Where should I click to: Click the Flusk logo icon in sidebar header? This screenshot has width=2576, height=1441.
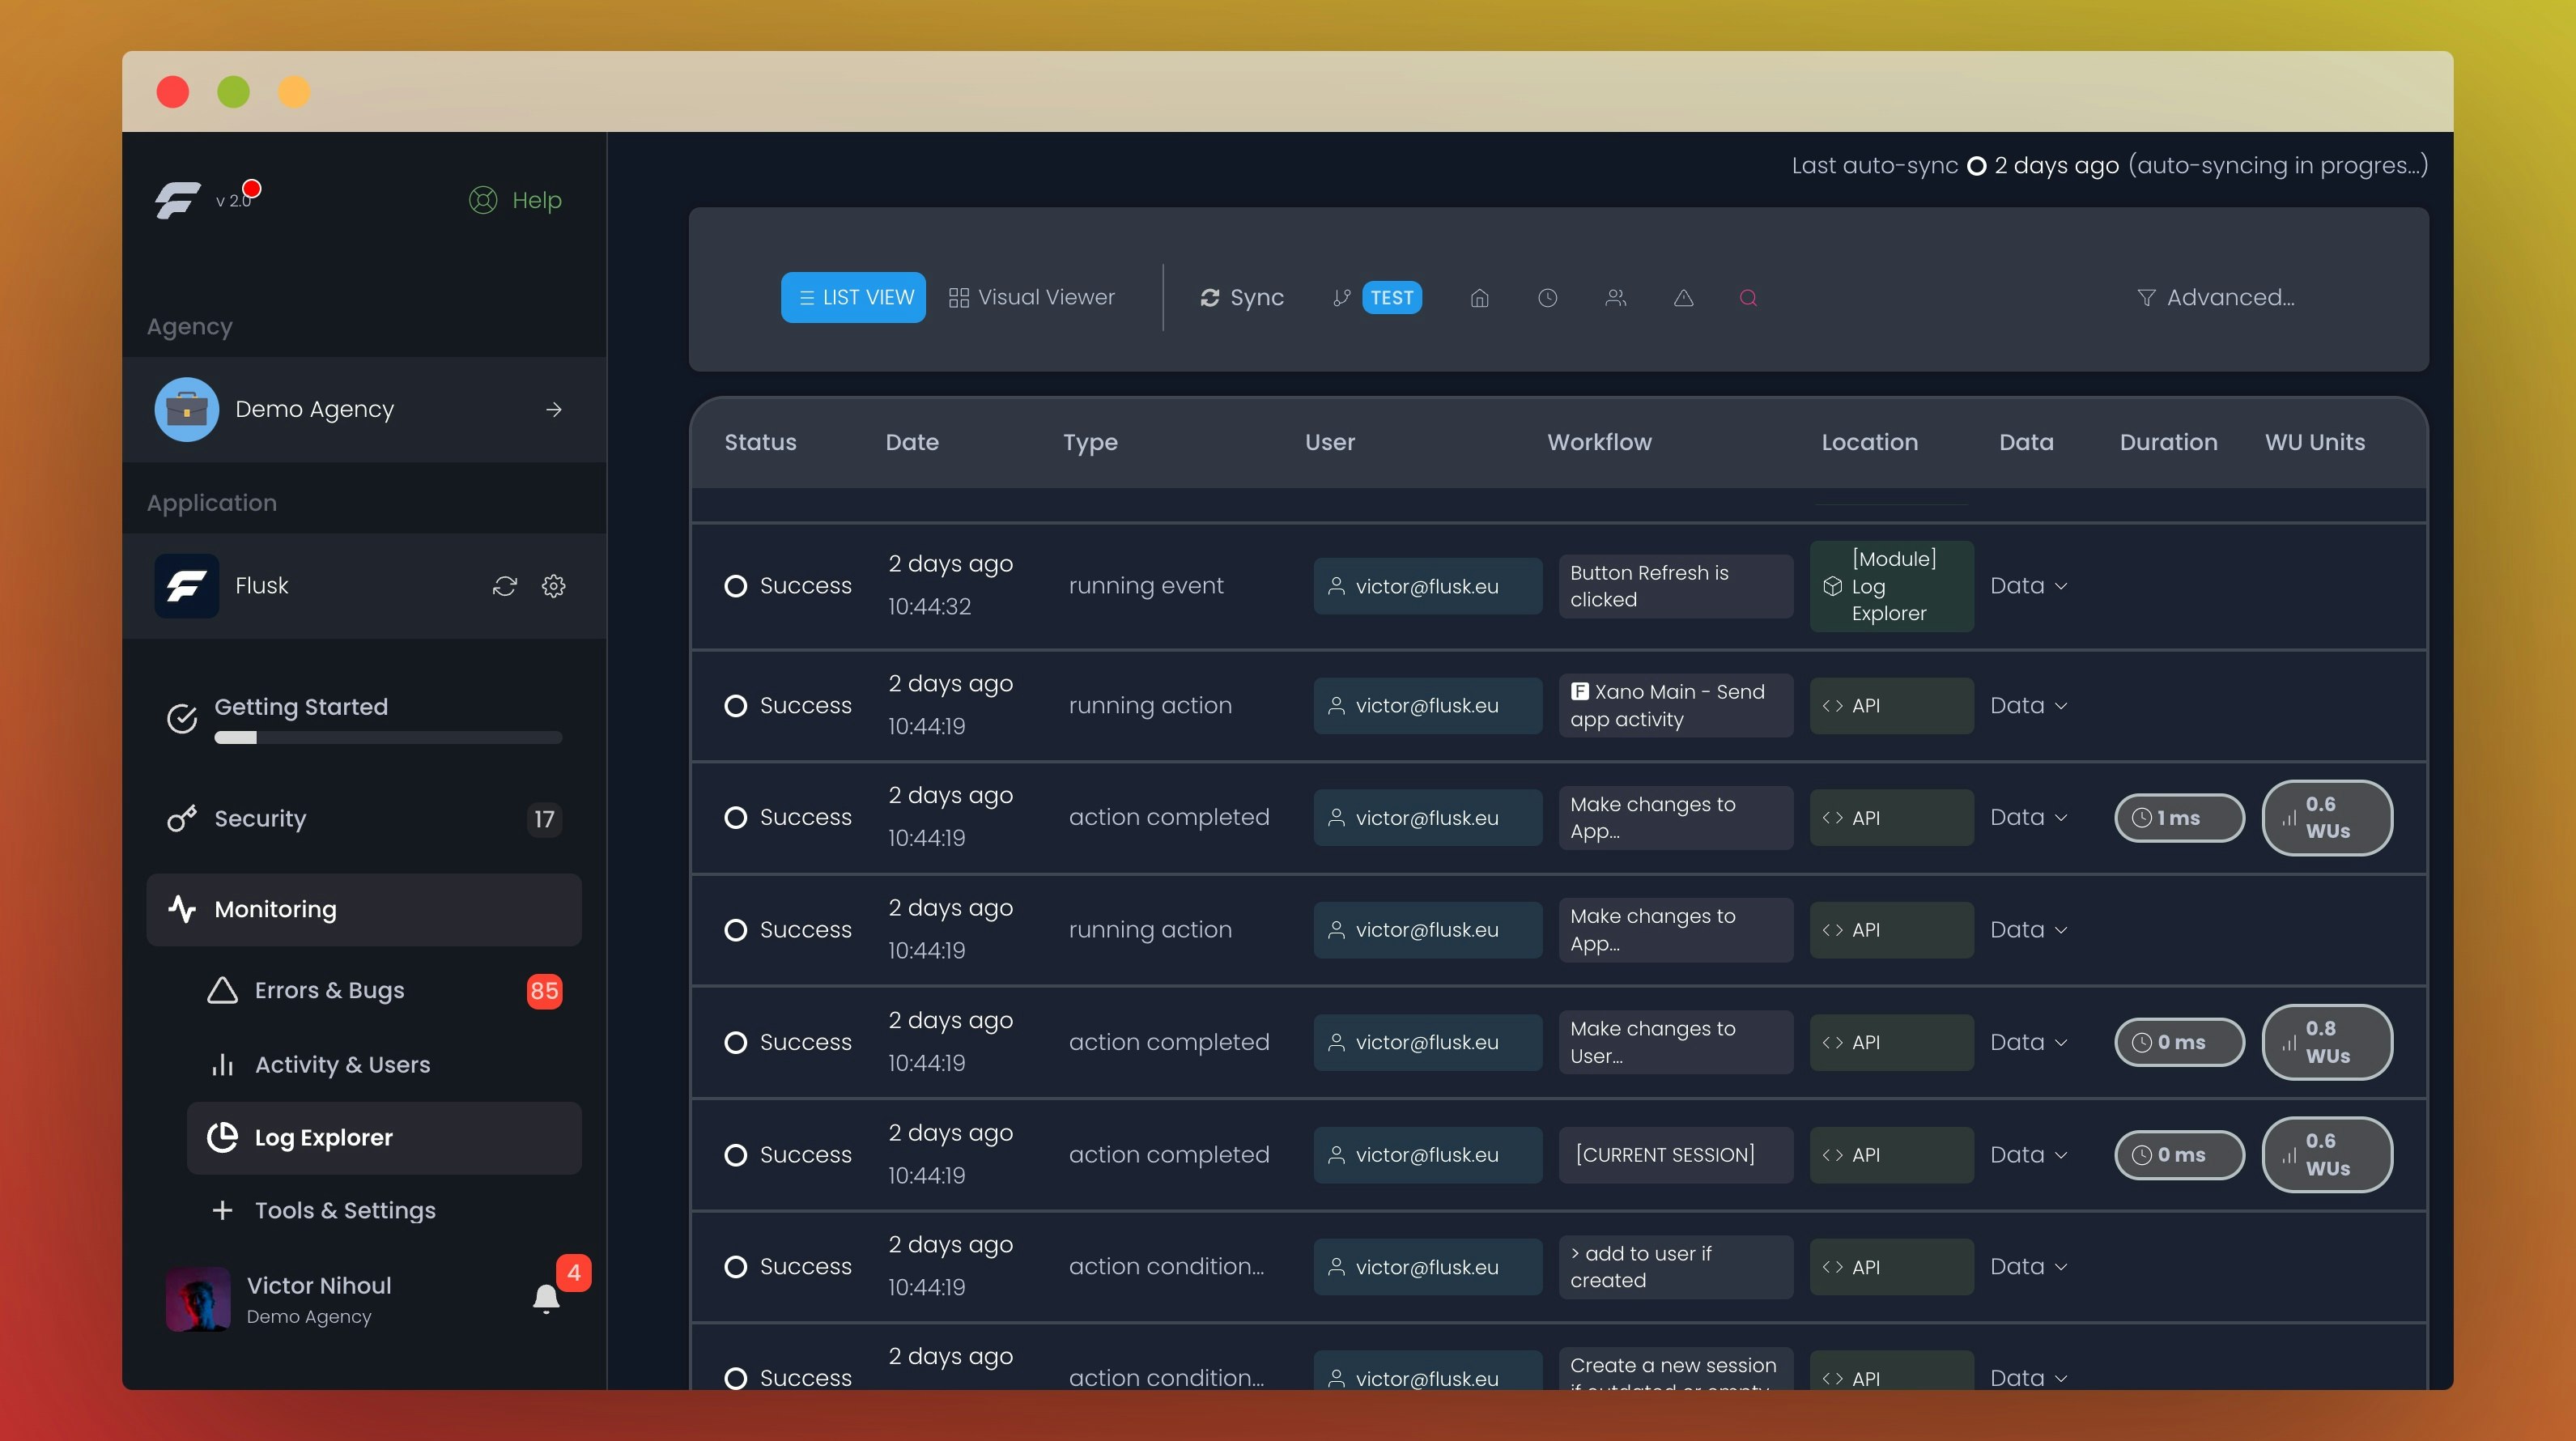[x=177, y=199]
